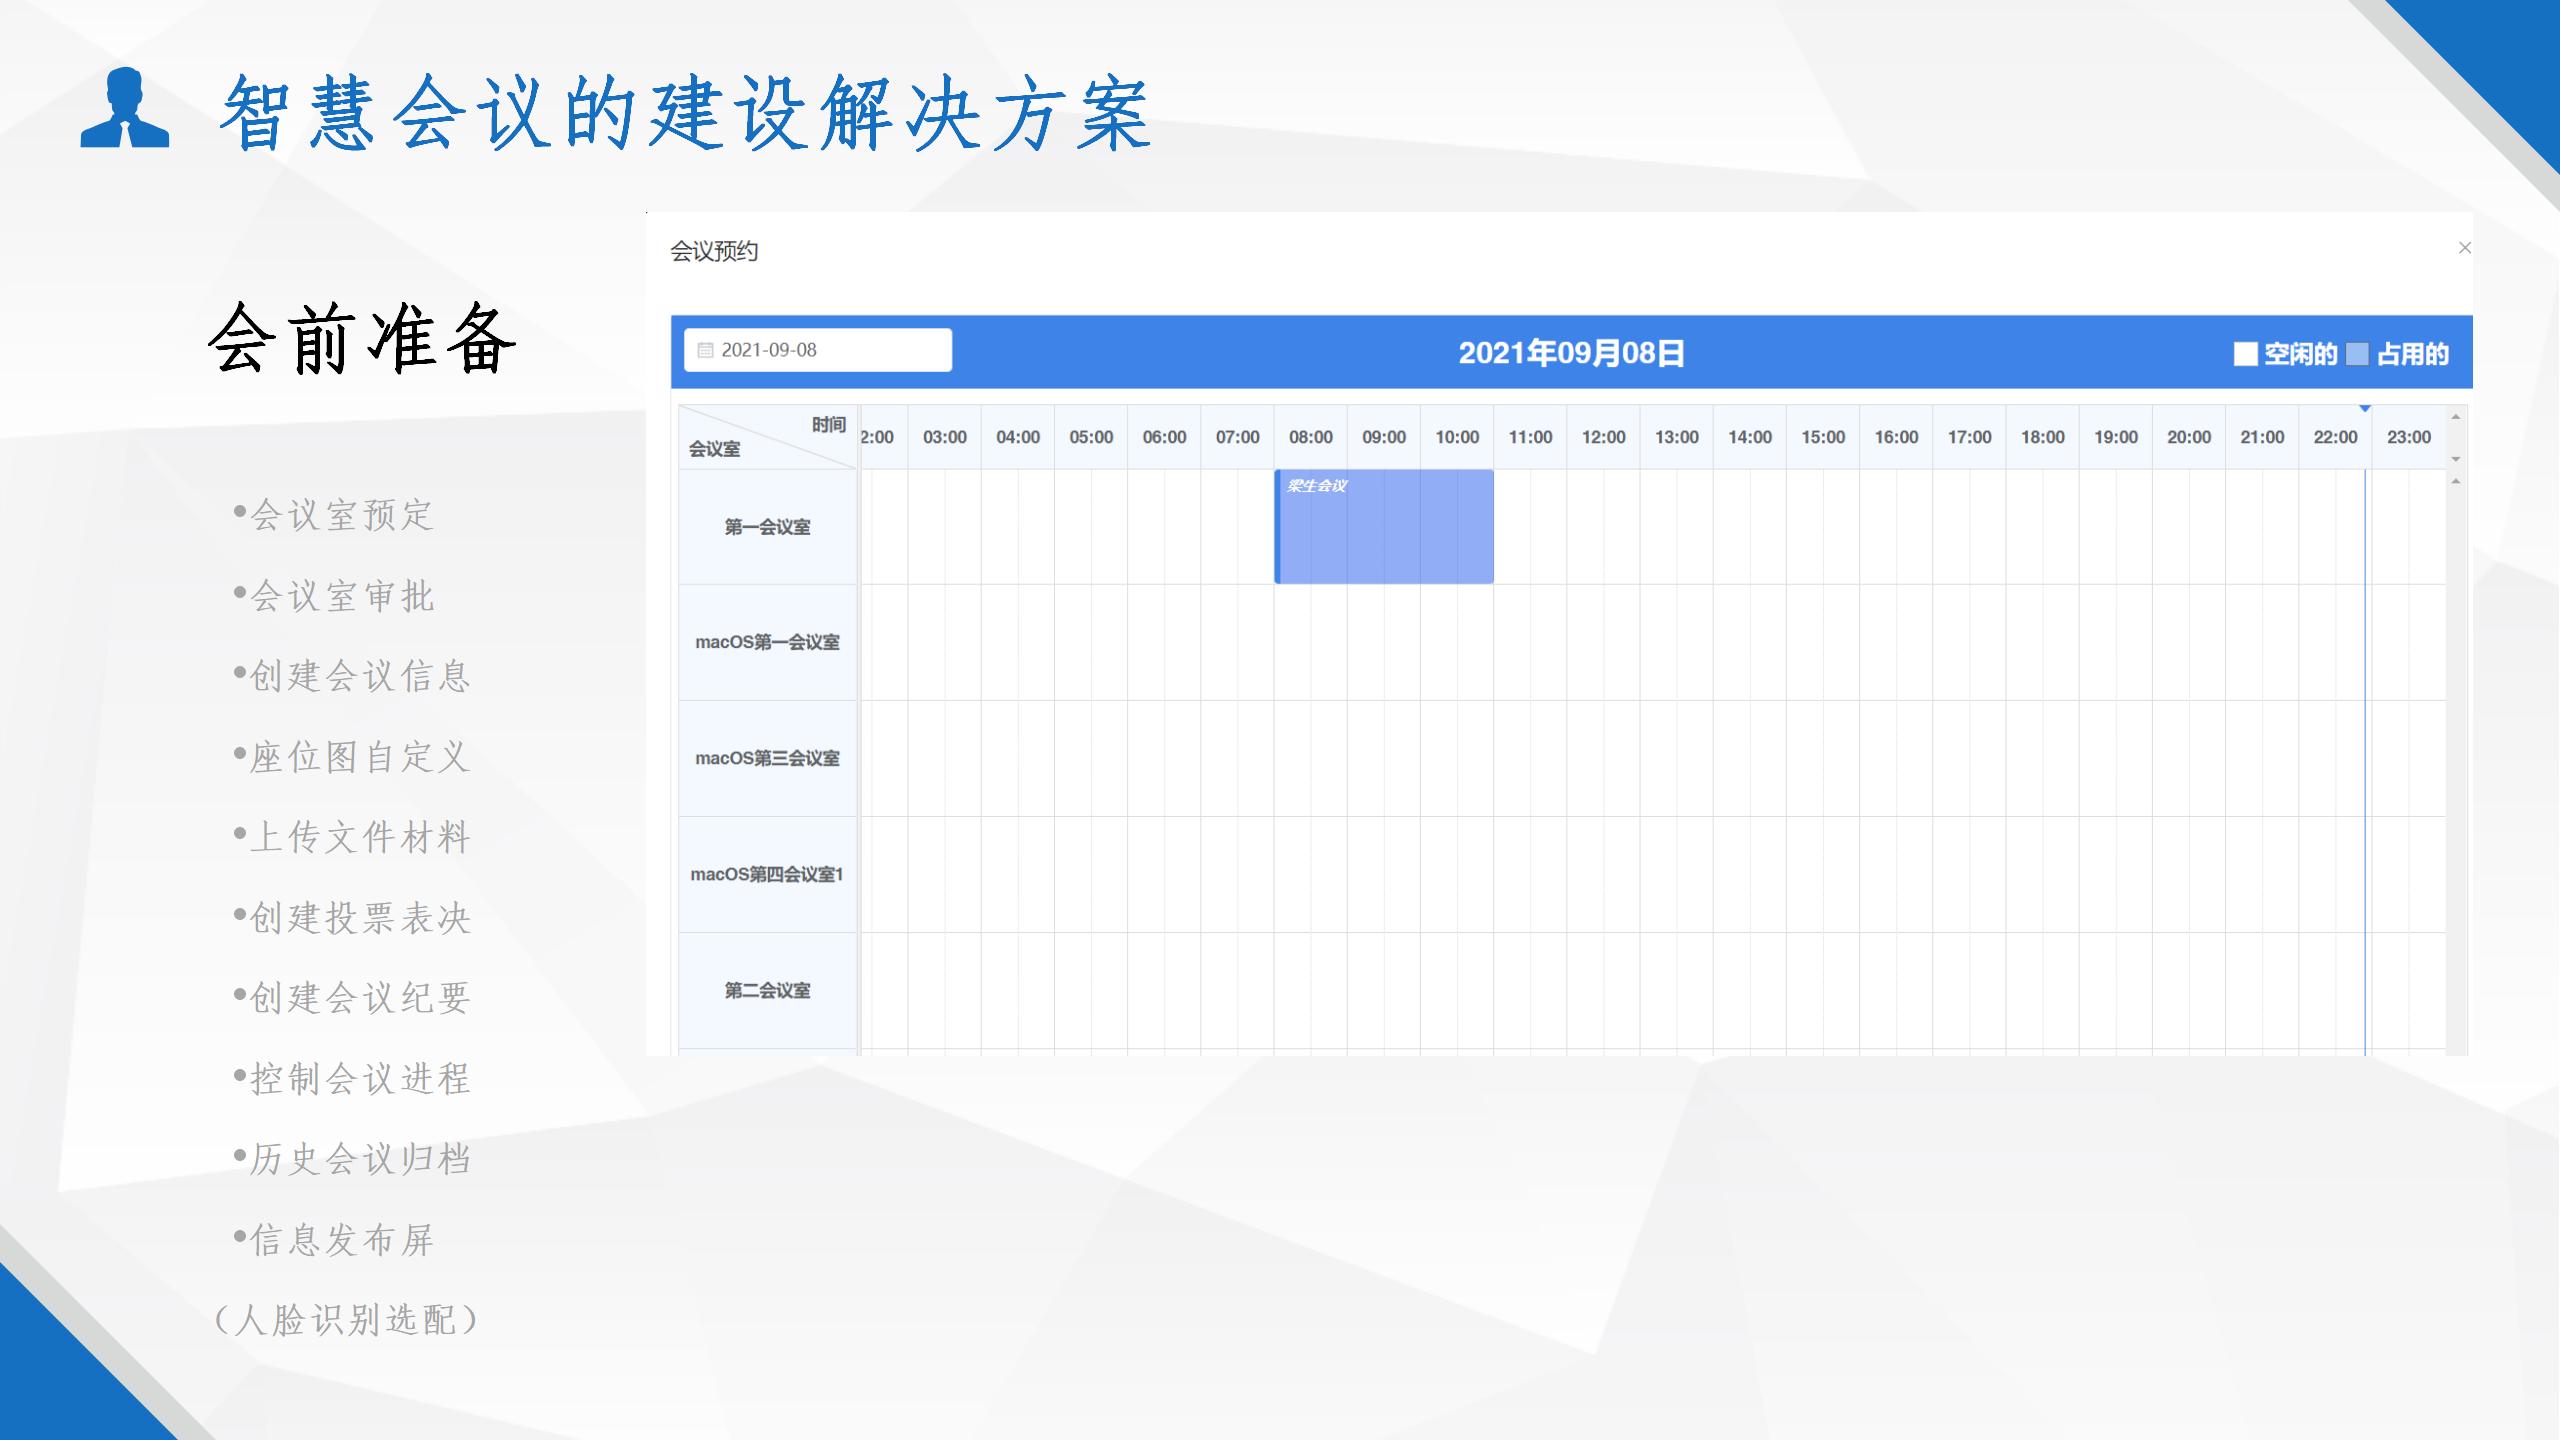Close the 会议预约 dialog with the X
2560x1440 pixels.
[2464, 248]
